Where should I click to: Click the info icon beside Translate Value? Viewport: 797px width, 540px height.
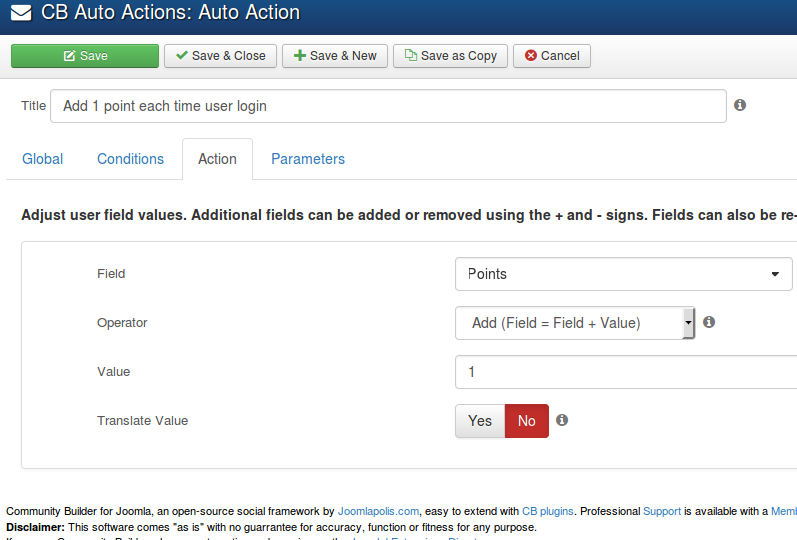coord(562,420)
